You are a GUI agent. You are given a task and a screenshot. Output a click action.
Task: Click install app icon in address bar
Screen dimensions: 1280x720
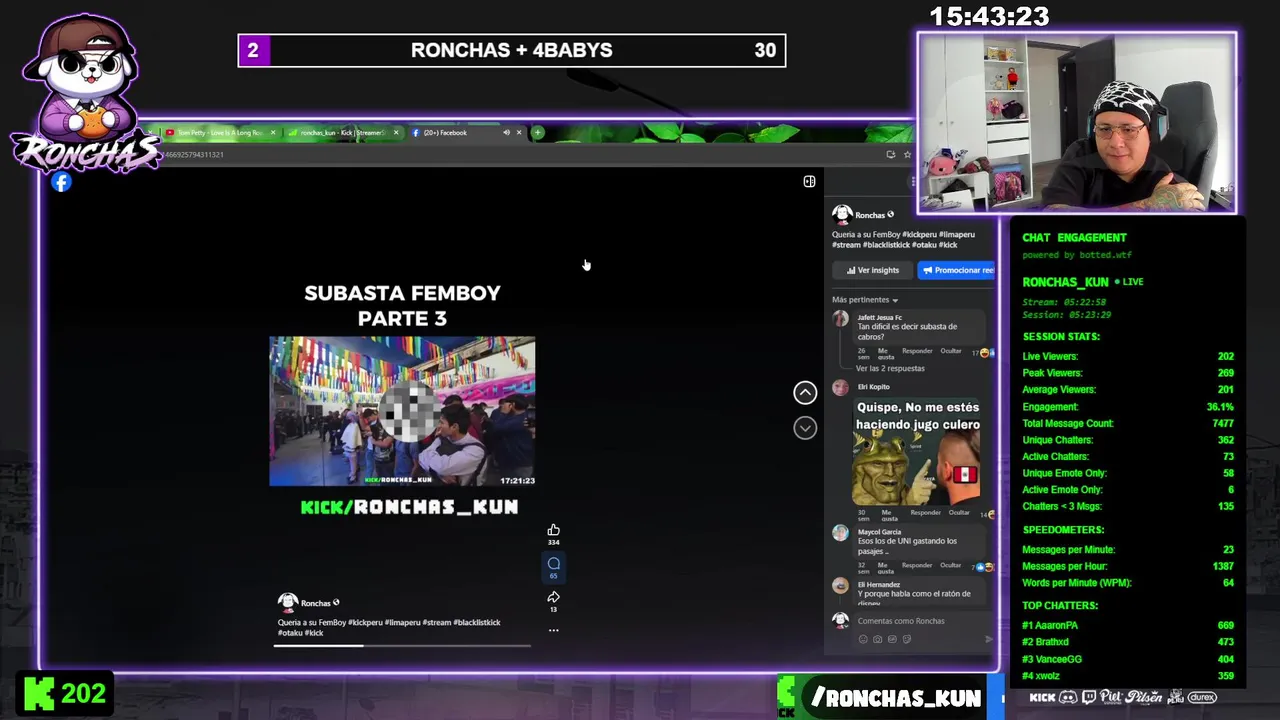890,154
